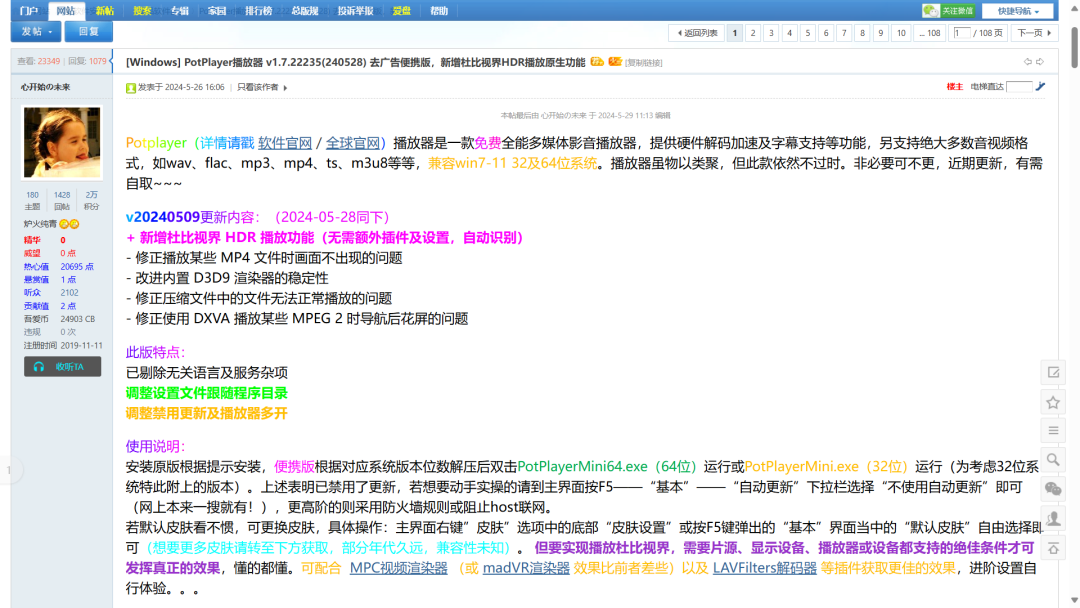This screenshot has height=608, width=1080.
Task: Open the 专辑 menu item
Action: tap(180, 11)
